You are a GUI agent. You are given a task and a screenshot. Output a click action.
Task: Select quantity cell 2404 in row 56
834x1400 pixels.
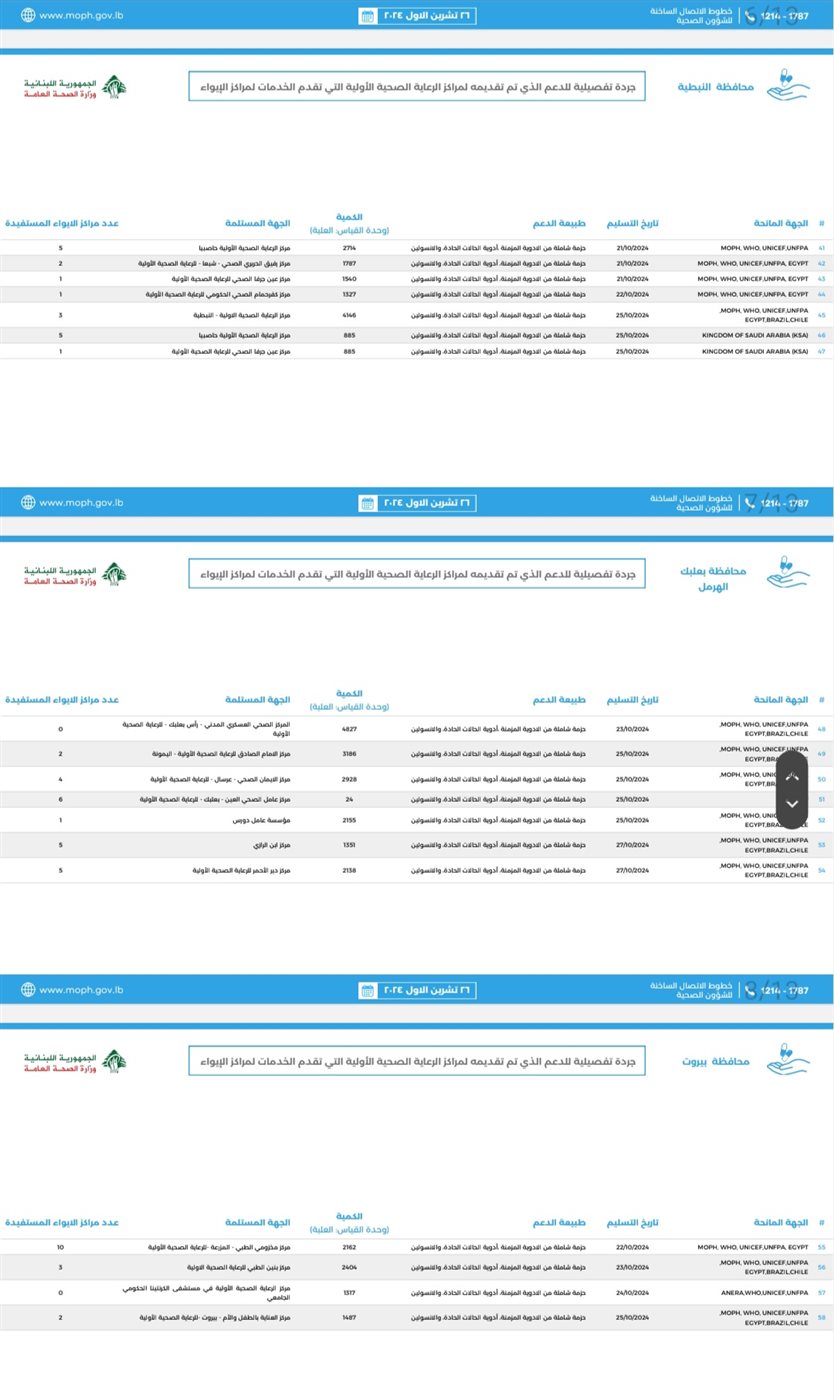(x=350, y=1267)
